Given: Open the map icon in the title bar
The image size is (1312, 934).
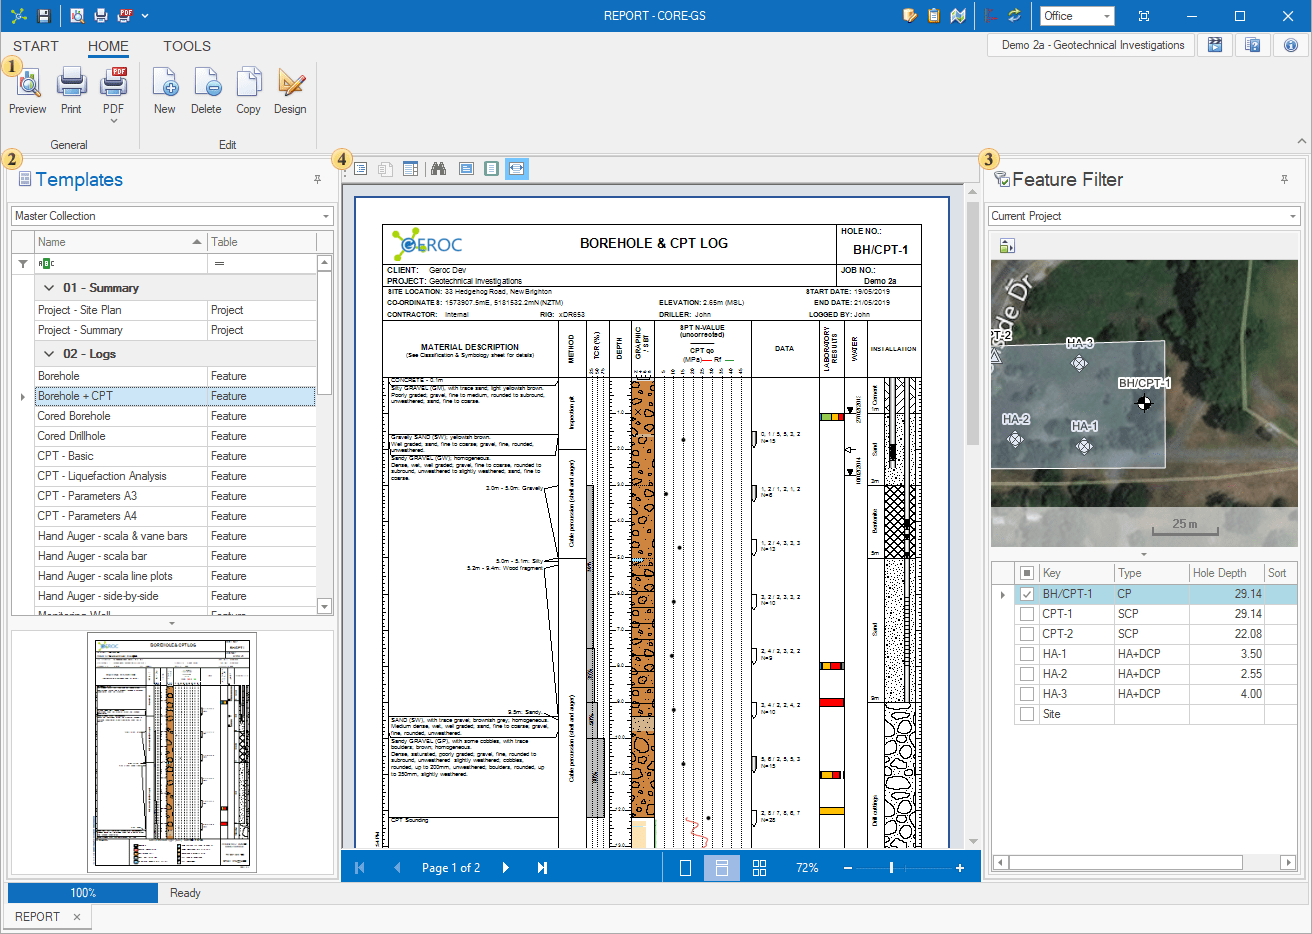Looking at the screenshot, I should pyautogui.click(x=958, y=16).
